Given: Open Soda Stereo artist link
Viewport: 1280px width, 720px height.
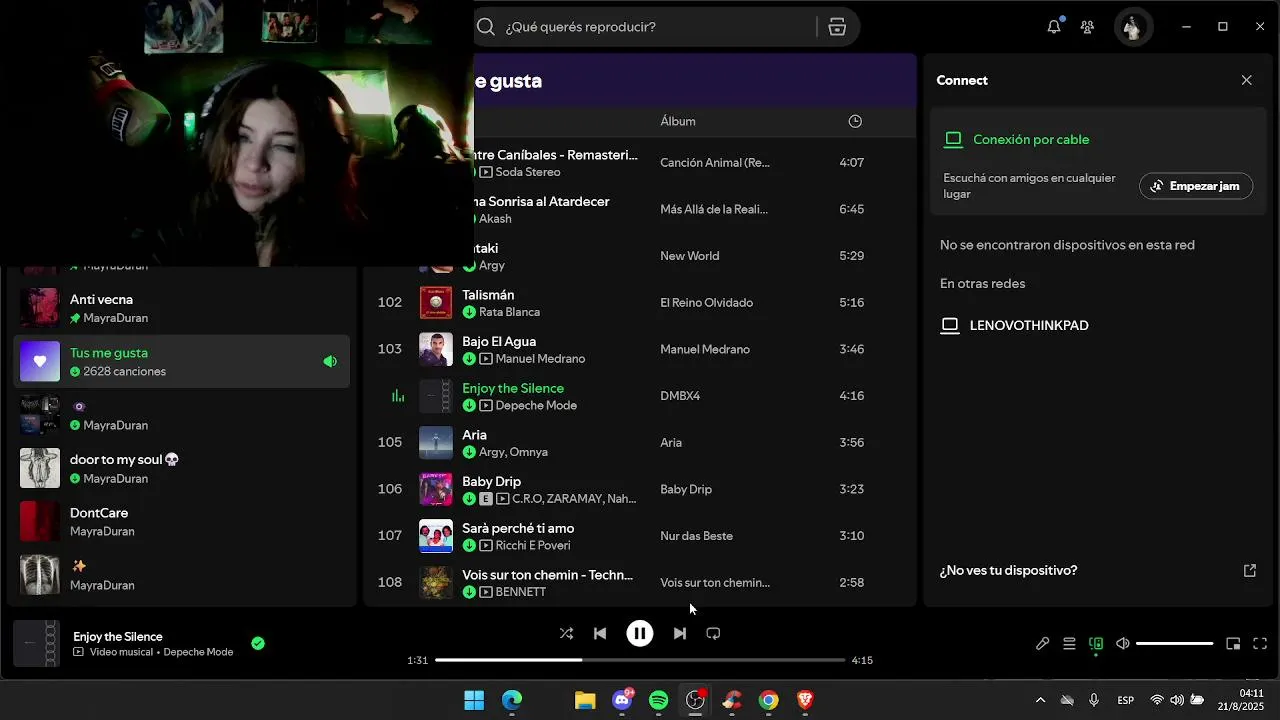Looking at the screenshot, I should tap(528, 172).
